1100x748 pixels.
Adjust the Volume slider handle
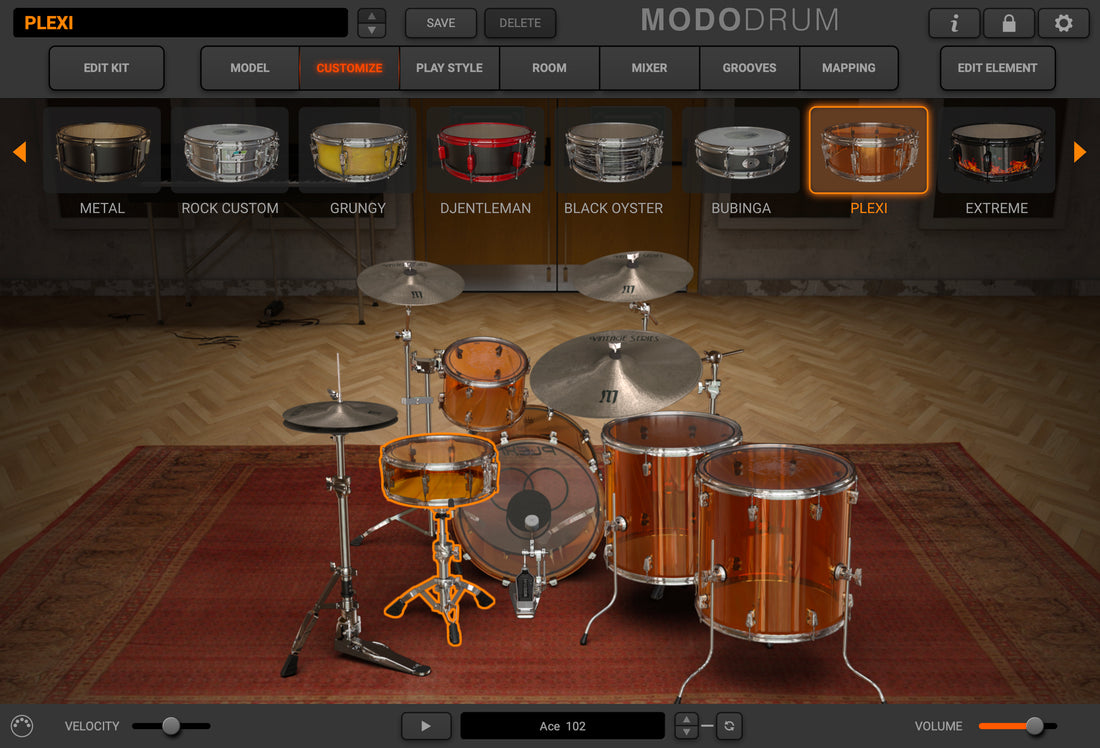tap(1034, 726)
